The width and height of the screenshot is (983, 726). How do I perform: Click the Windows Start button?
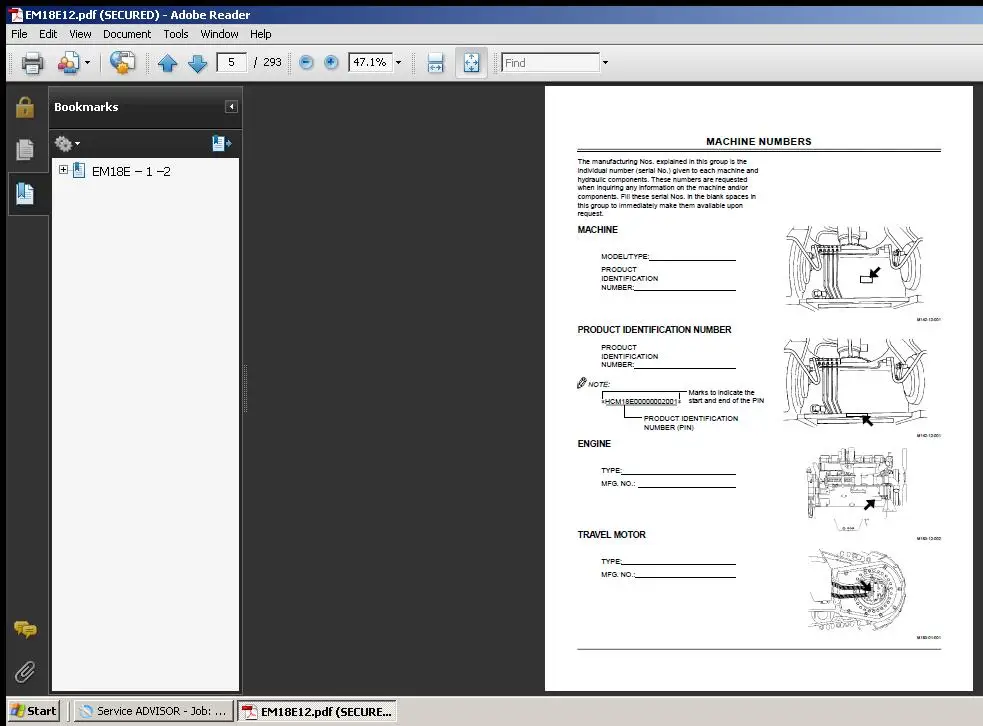(34, 711)
